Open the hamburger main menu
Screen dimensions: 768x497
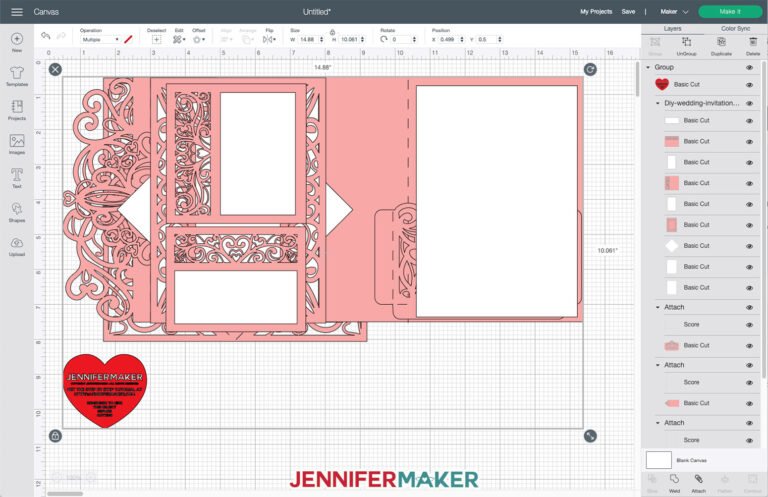[17, 12]
